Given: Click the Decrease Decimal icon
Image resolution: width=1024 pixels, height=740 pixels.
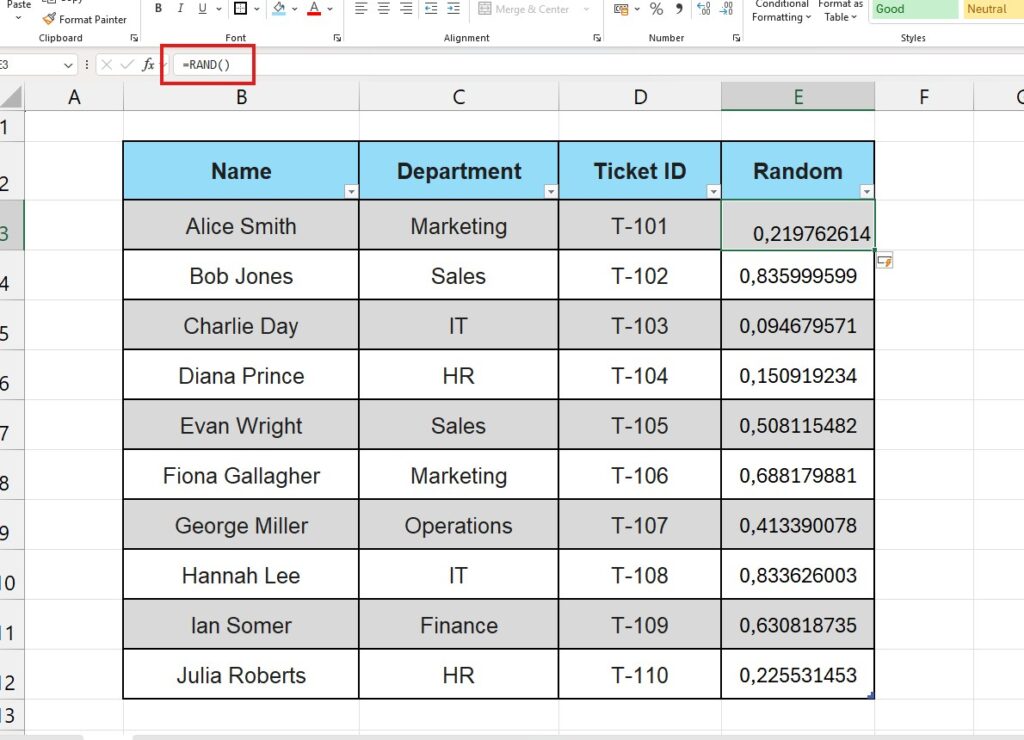Looking at the screenshot, I should (x=727, y=10).
